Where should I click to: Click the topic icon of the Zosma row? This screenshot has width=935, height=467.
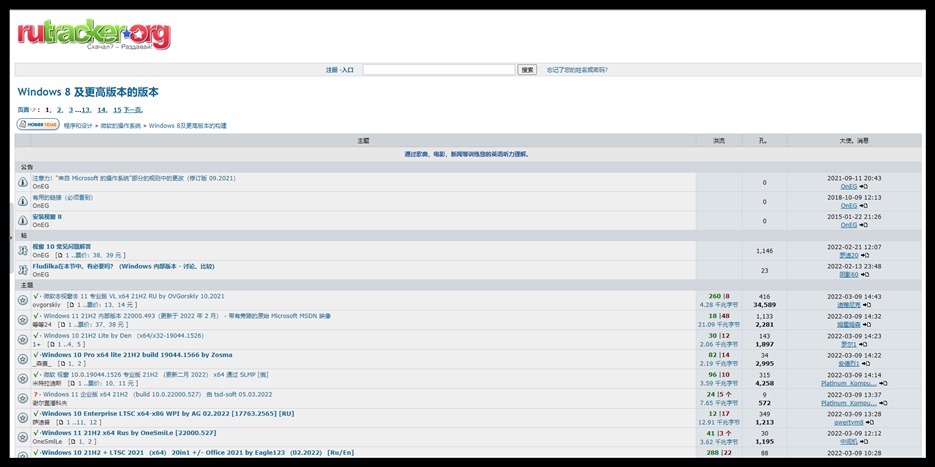(x=23, y=359)
